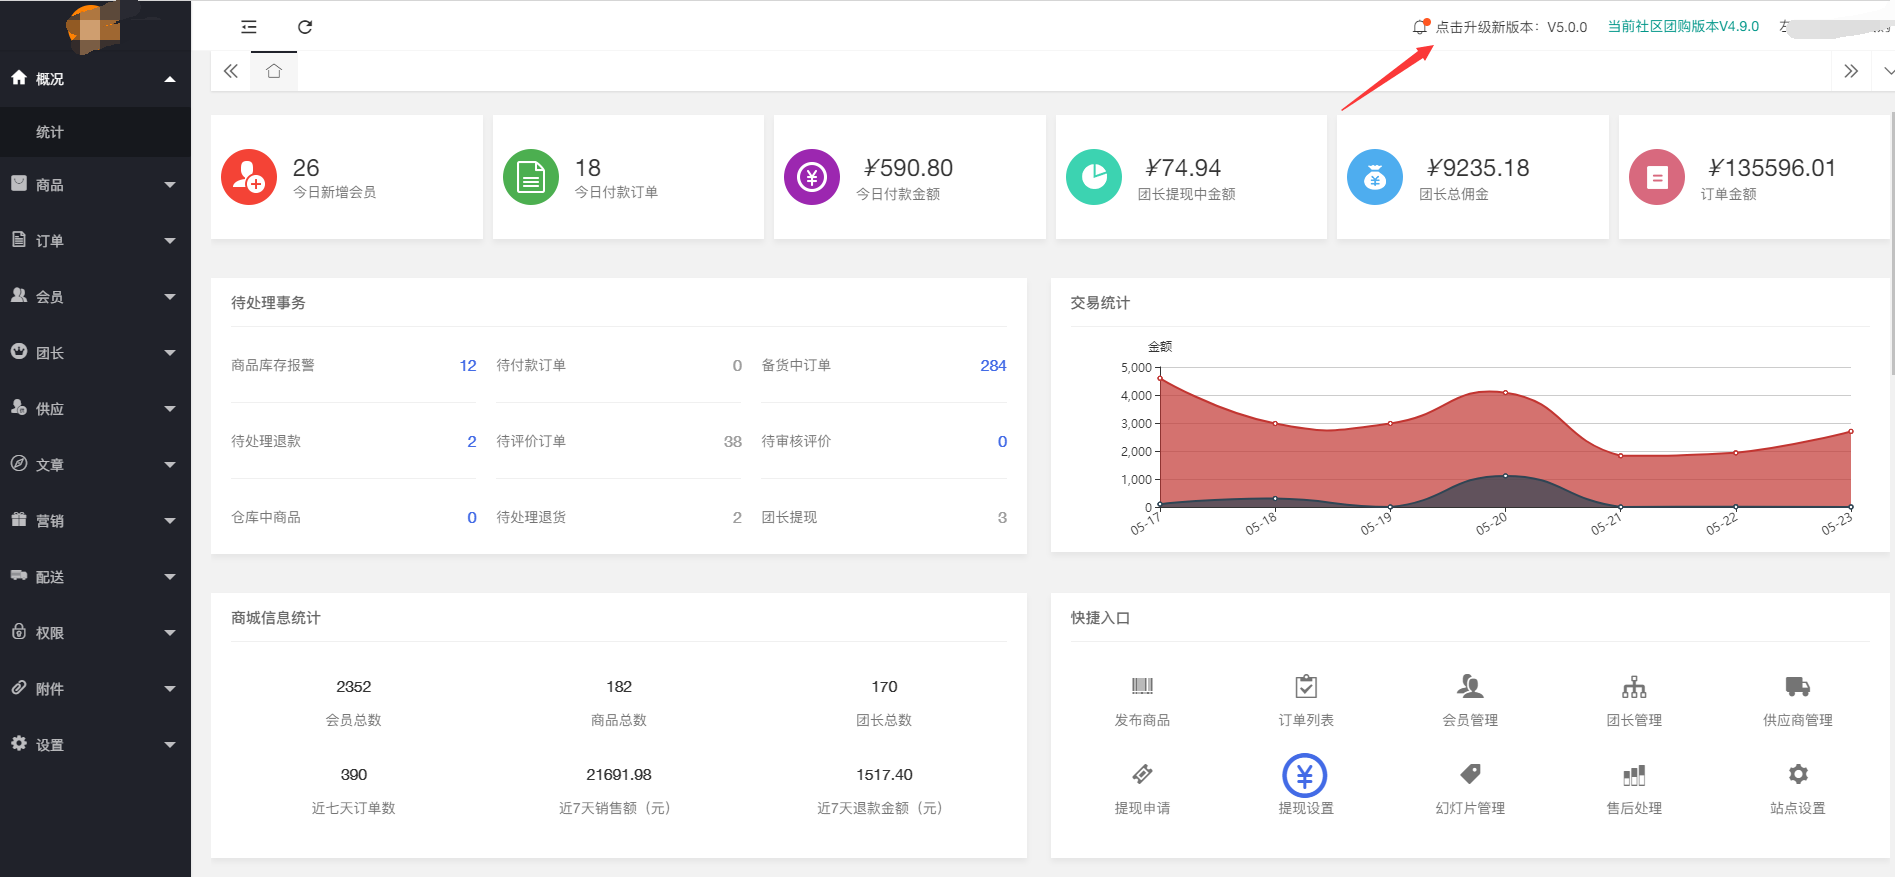Open 待审核评价 count 0

pos(1002,442)
